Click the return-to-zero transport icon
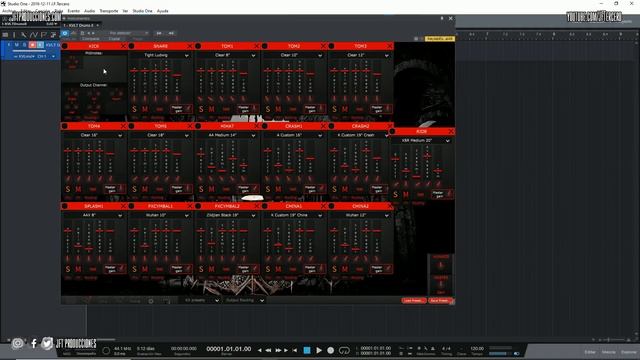 pyautogui.click(x=295, y=350)
